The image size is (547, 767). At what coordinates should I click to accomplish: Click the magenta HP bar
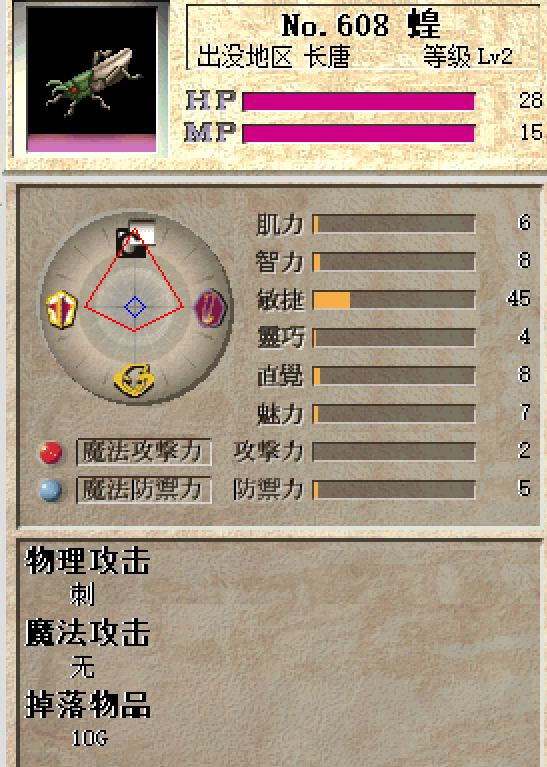click(359, 102)
